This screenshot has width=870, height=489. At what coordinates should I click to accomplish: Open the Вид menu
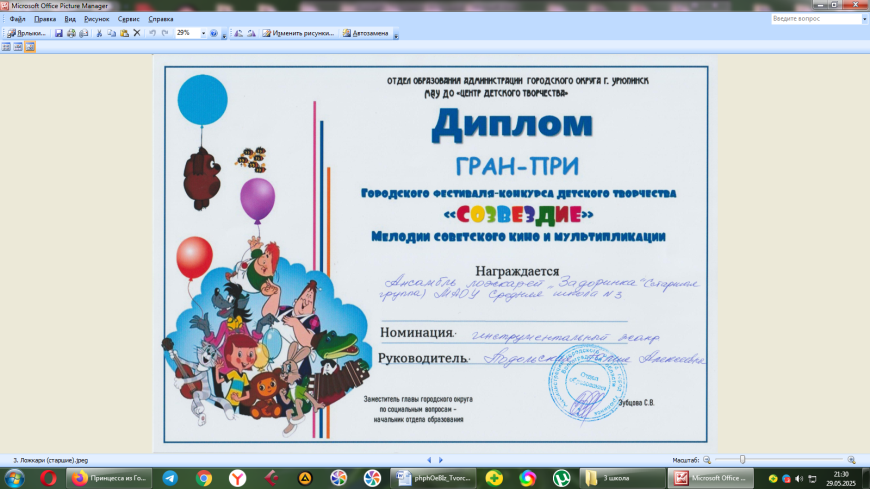click(70, 19)
